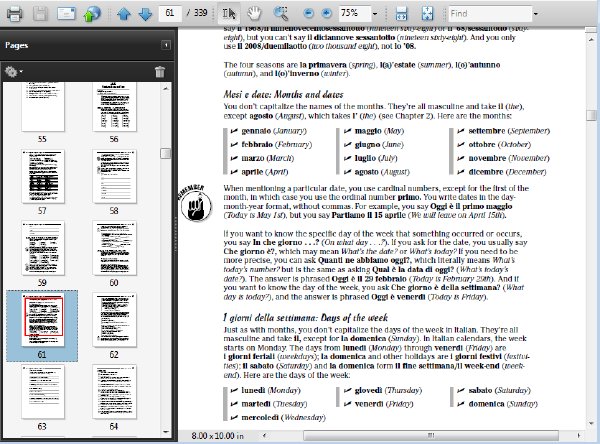Click the page number field showing 61
This screenshot has width=600, height=444.
tap(170, 13)
